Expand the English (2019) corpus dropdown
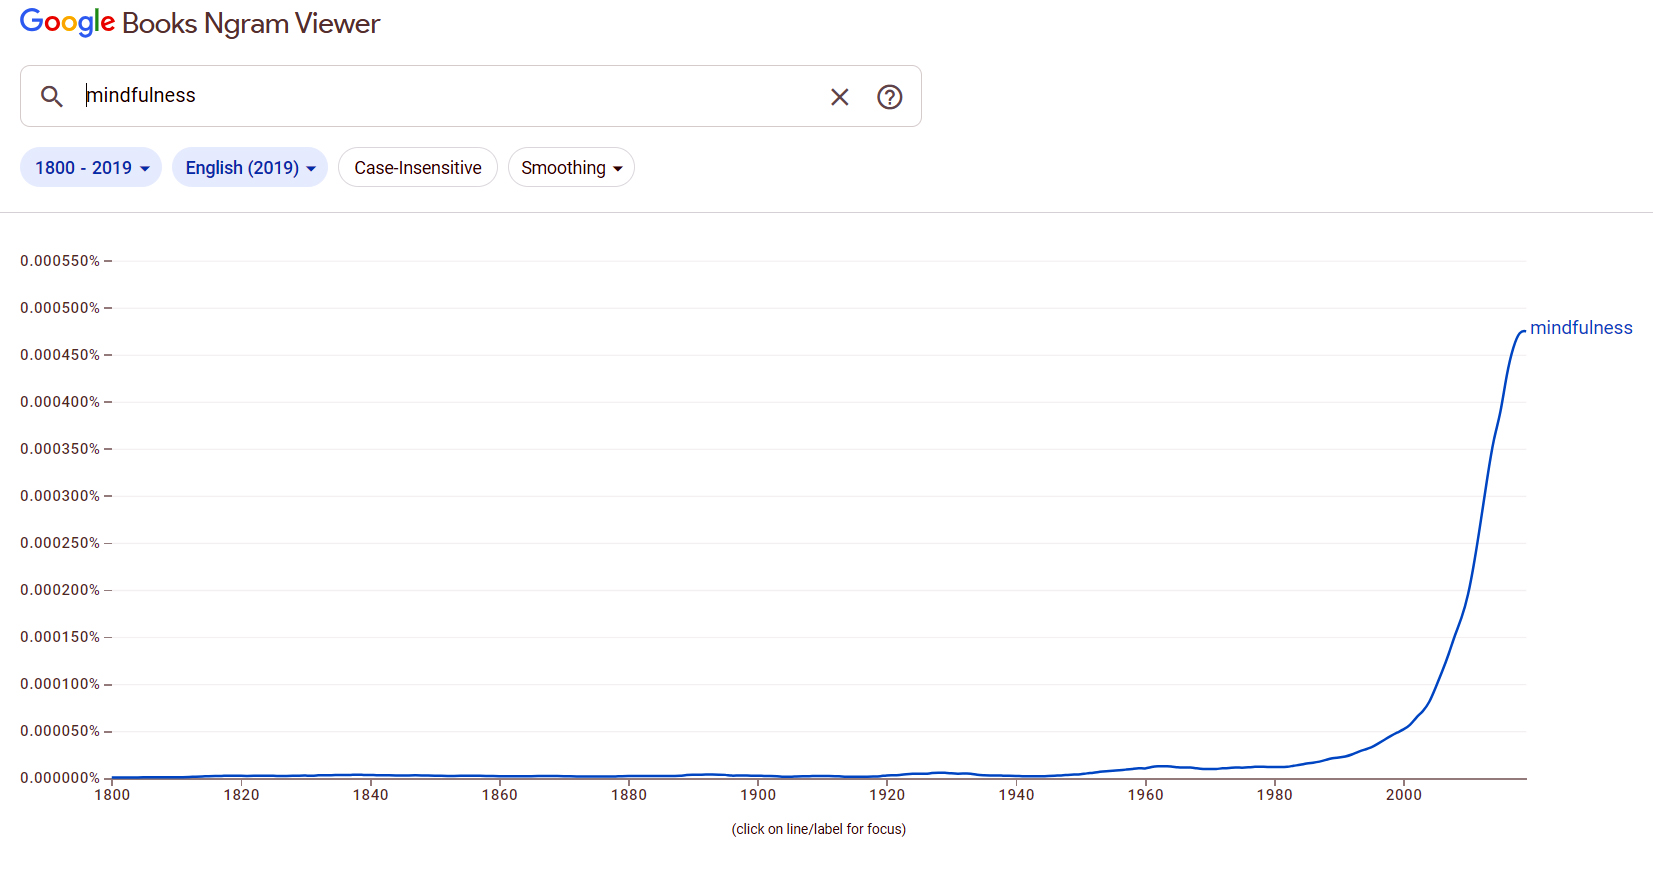Screen dimensions: 1653x875 pyautogui.click(x=250, y=168)
